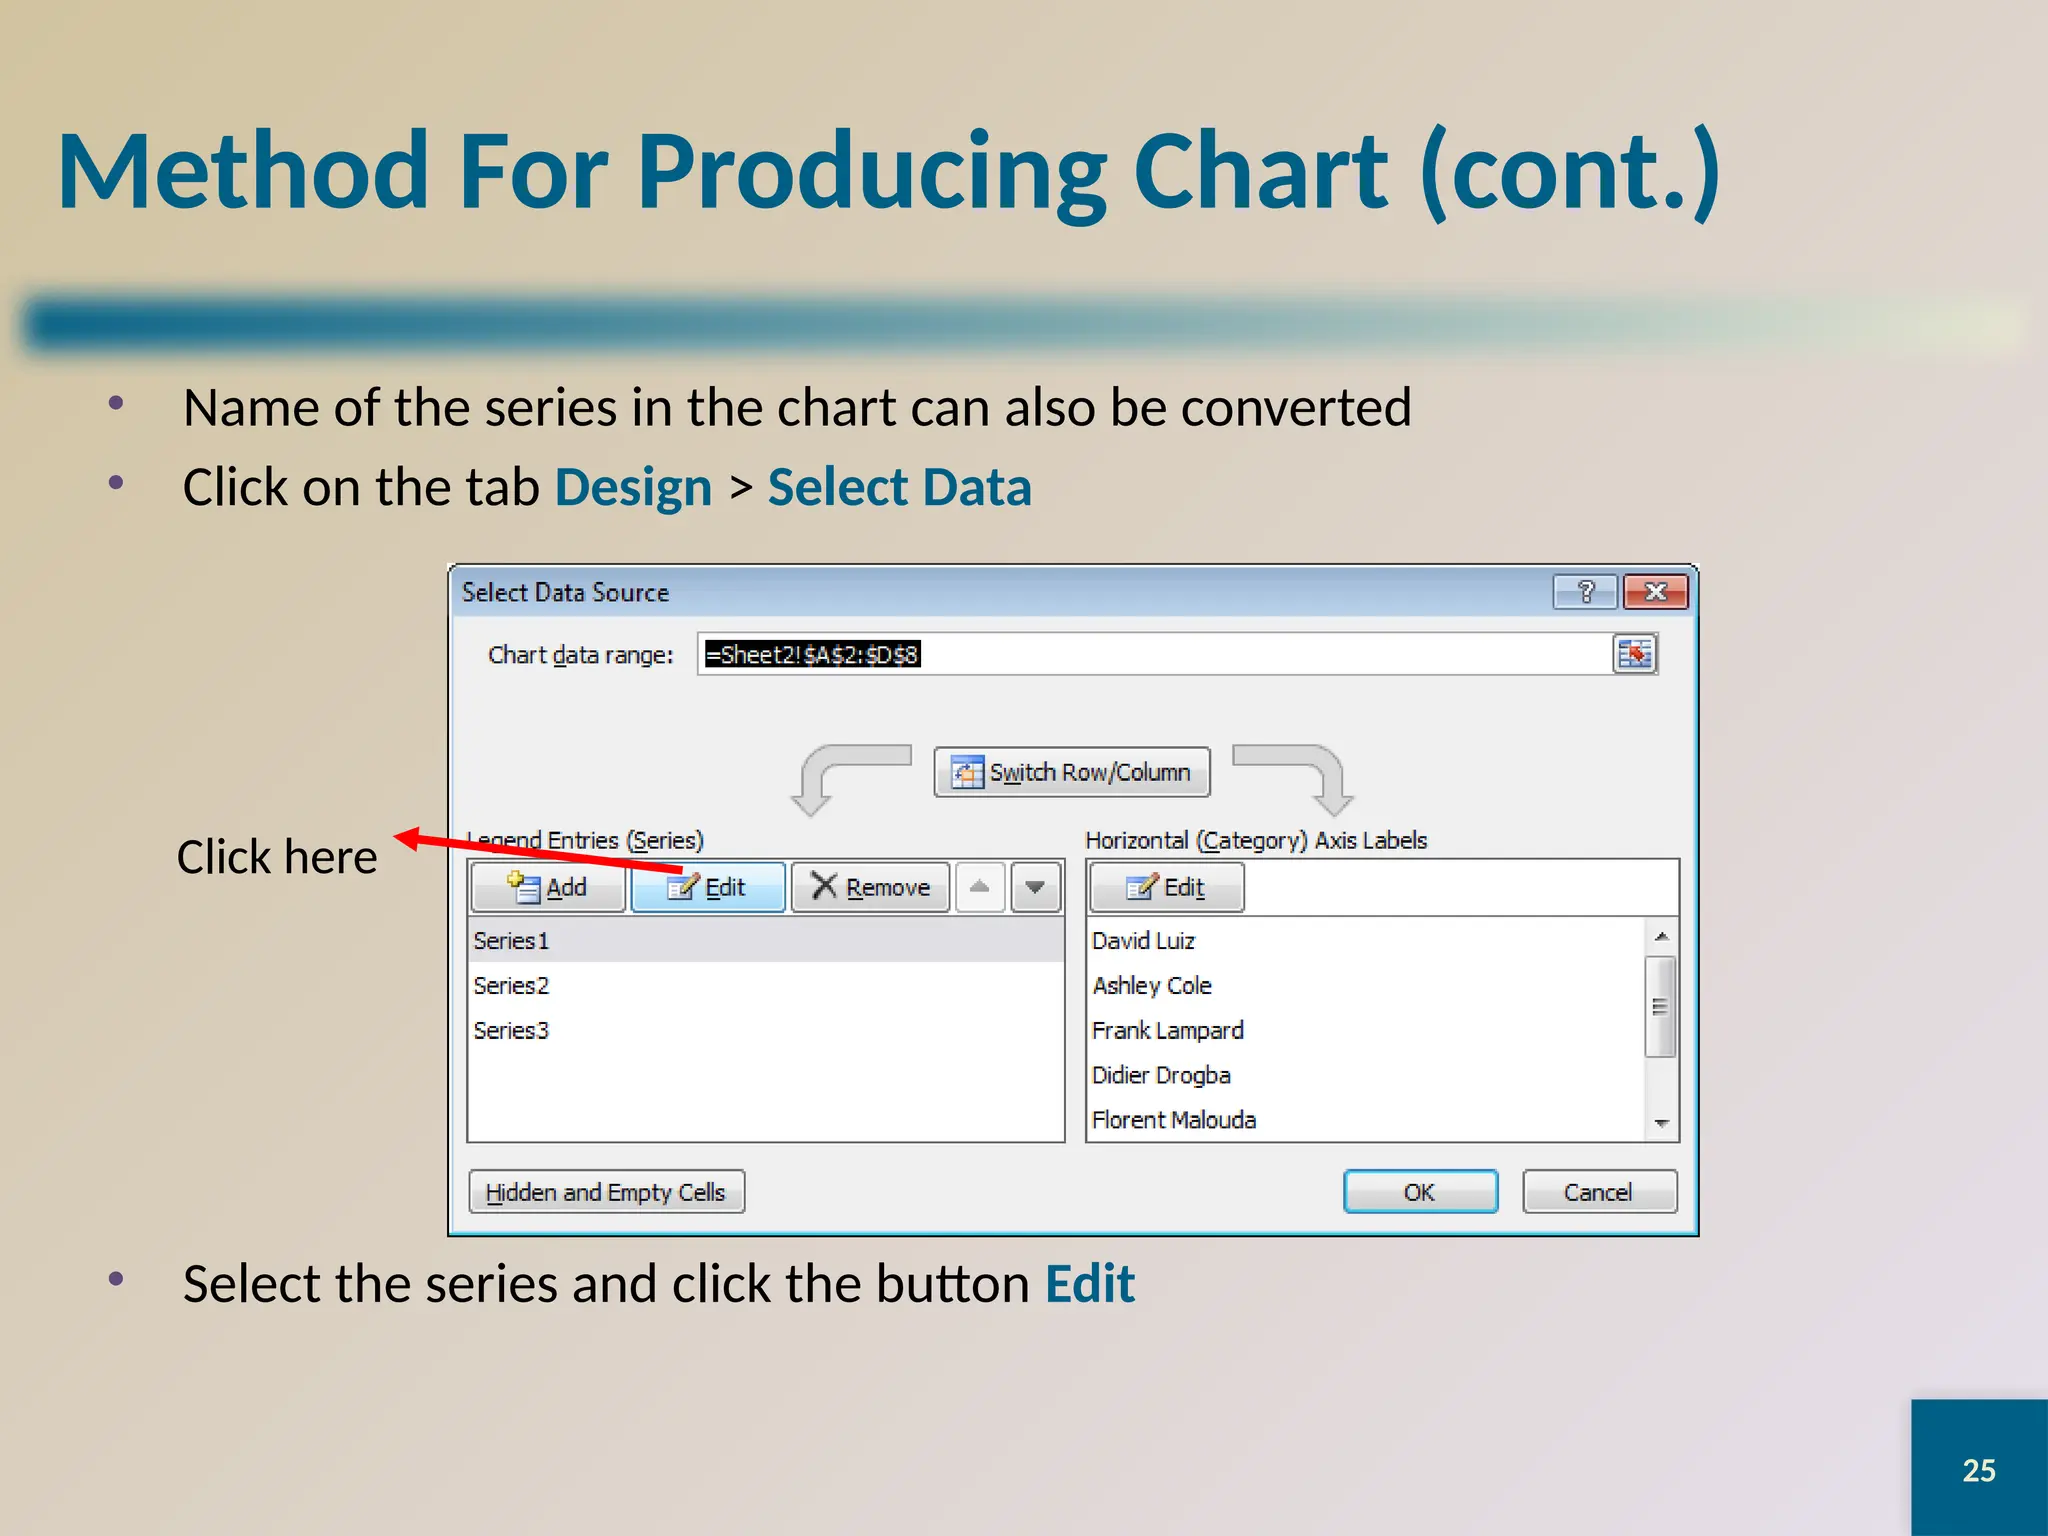Move series down with the down arrow
The image size is (2048, 1536).
(1035, 887)
